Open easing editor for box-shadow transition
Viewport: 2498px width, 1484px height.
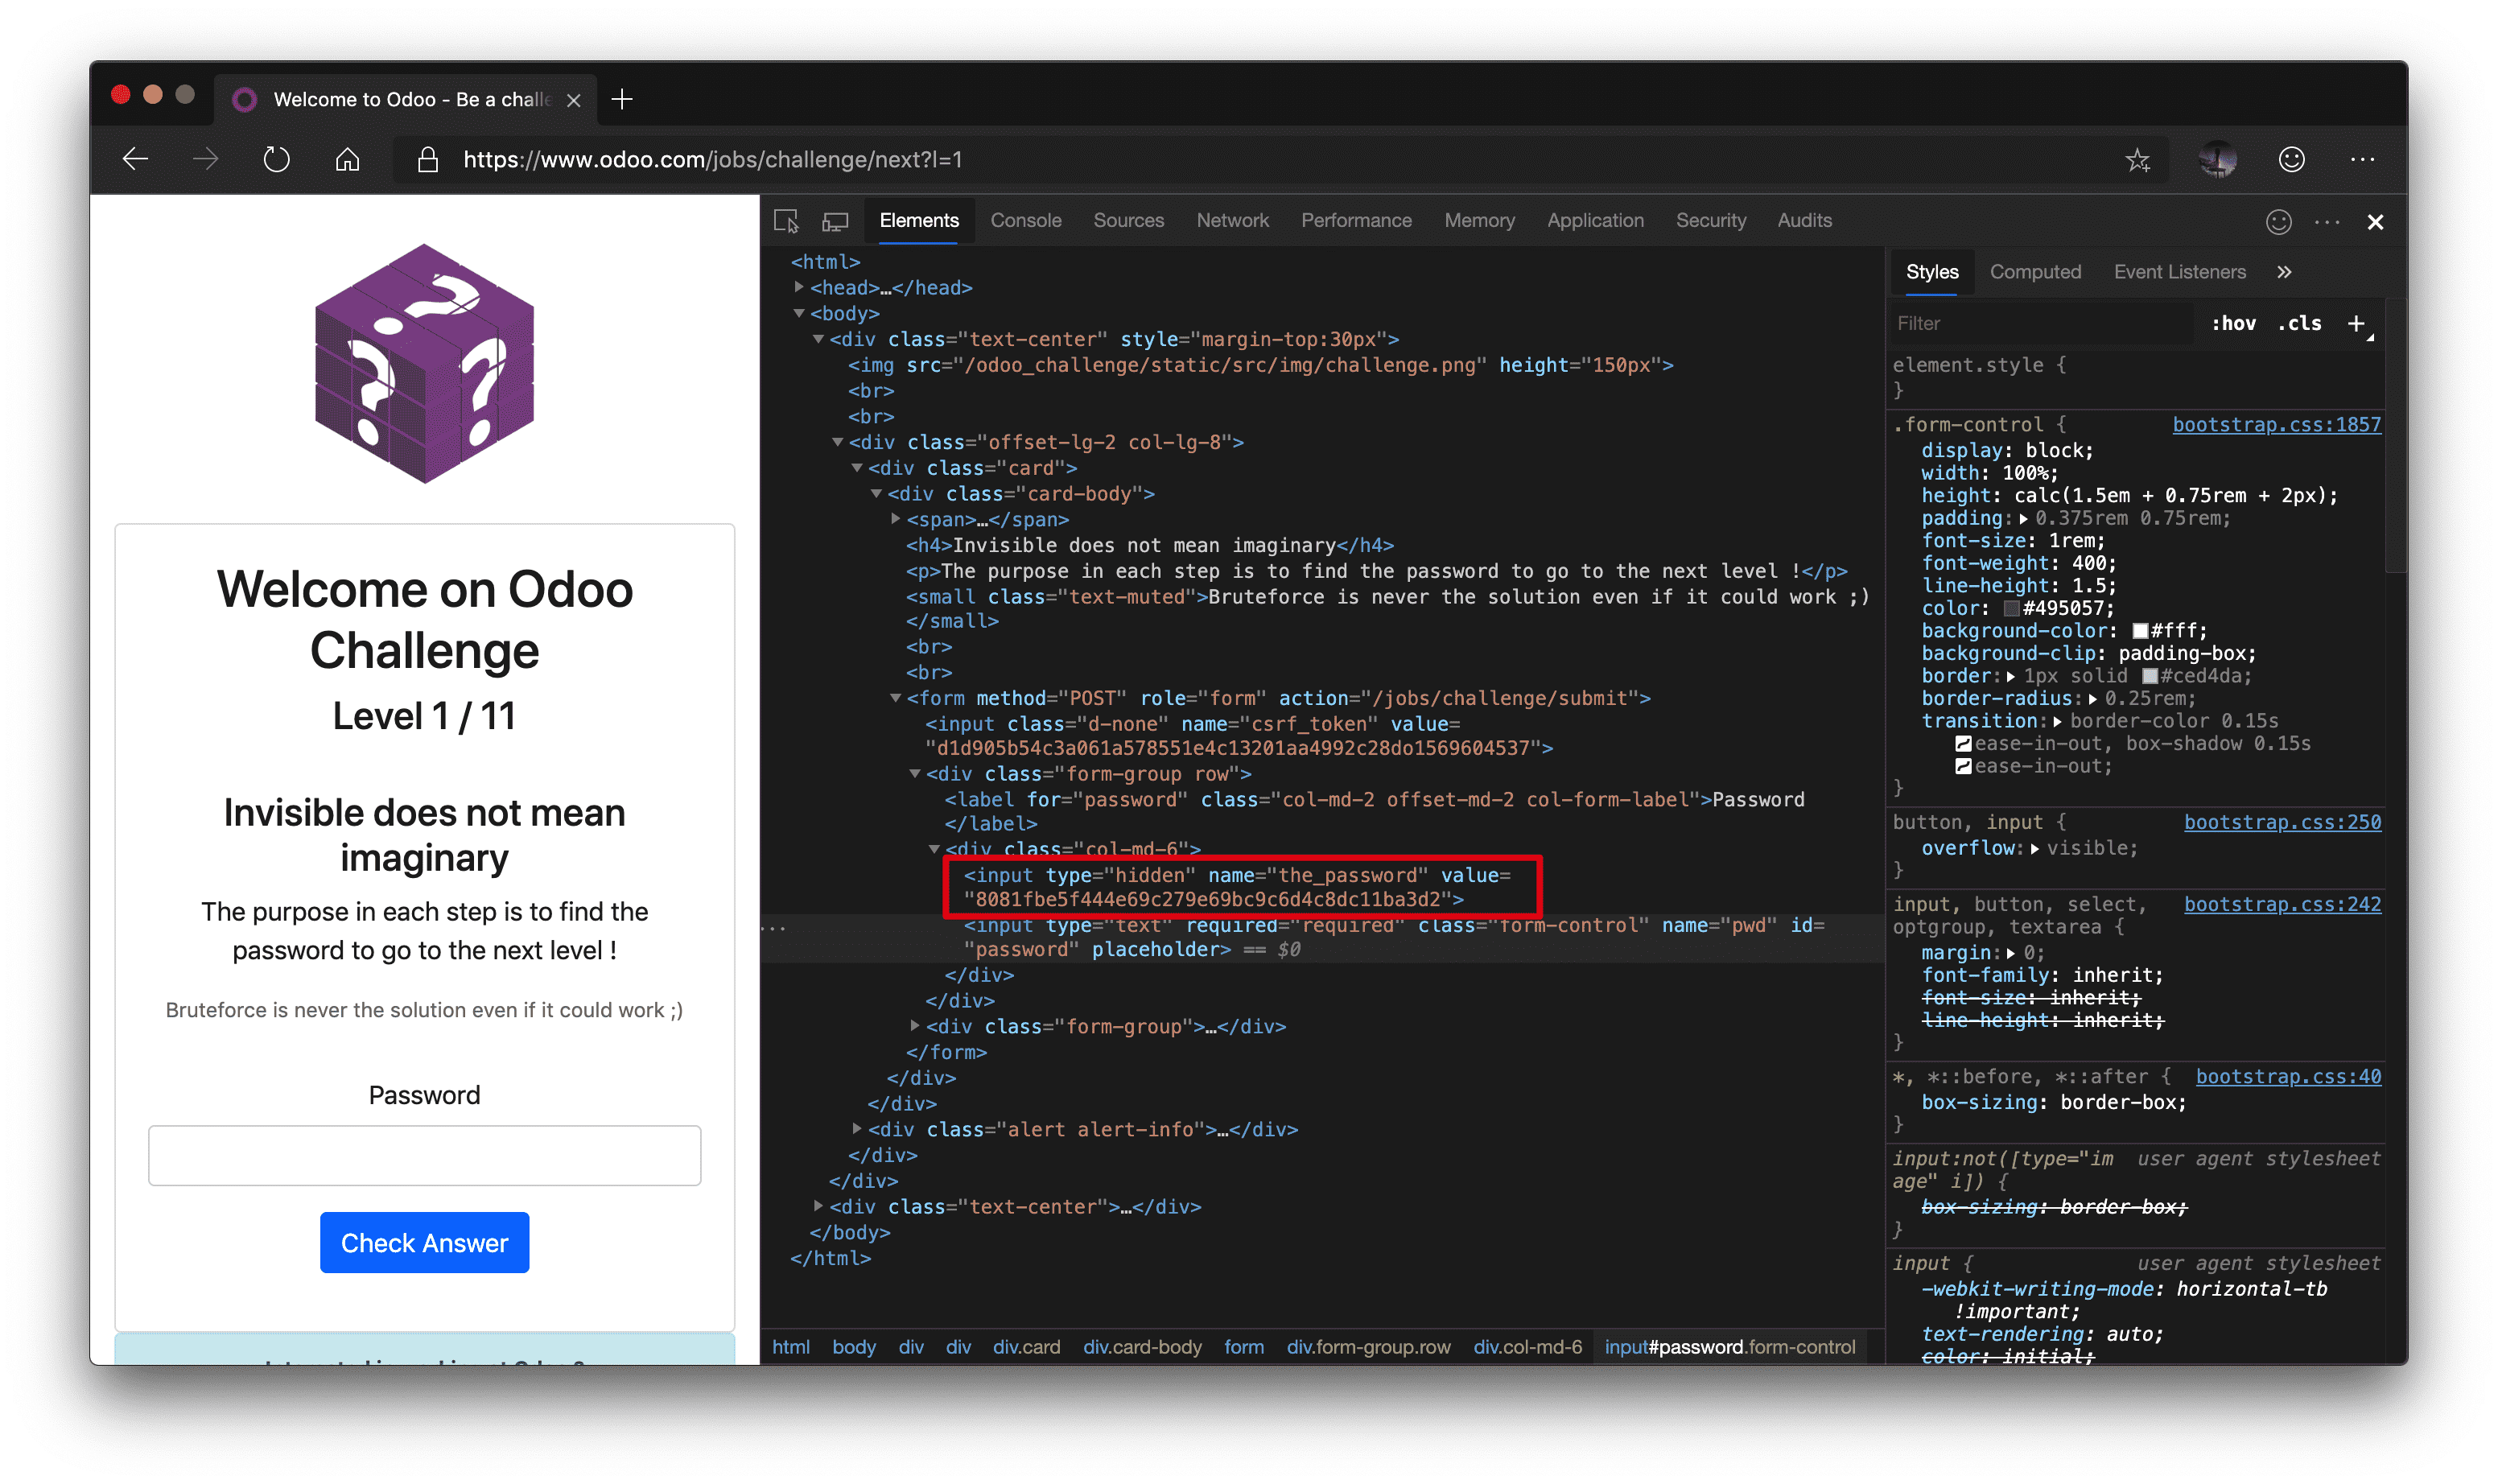(1963, 767)
